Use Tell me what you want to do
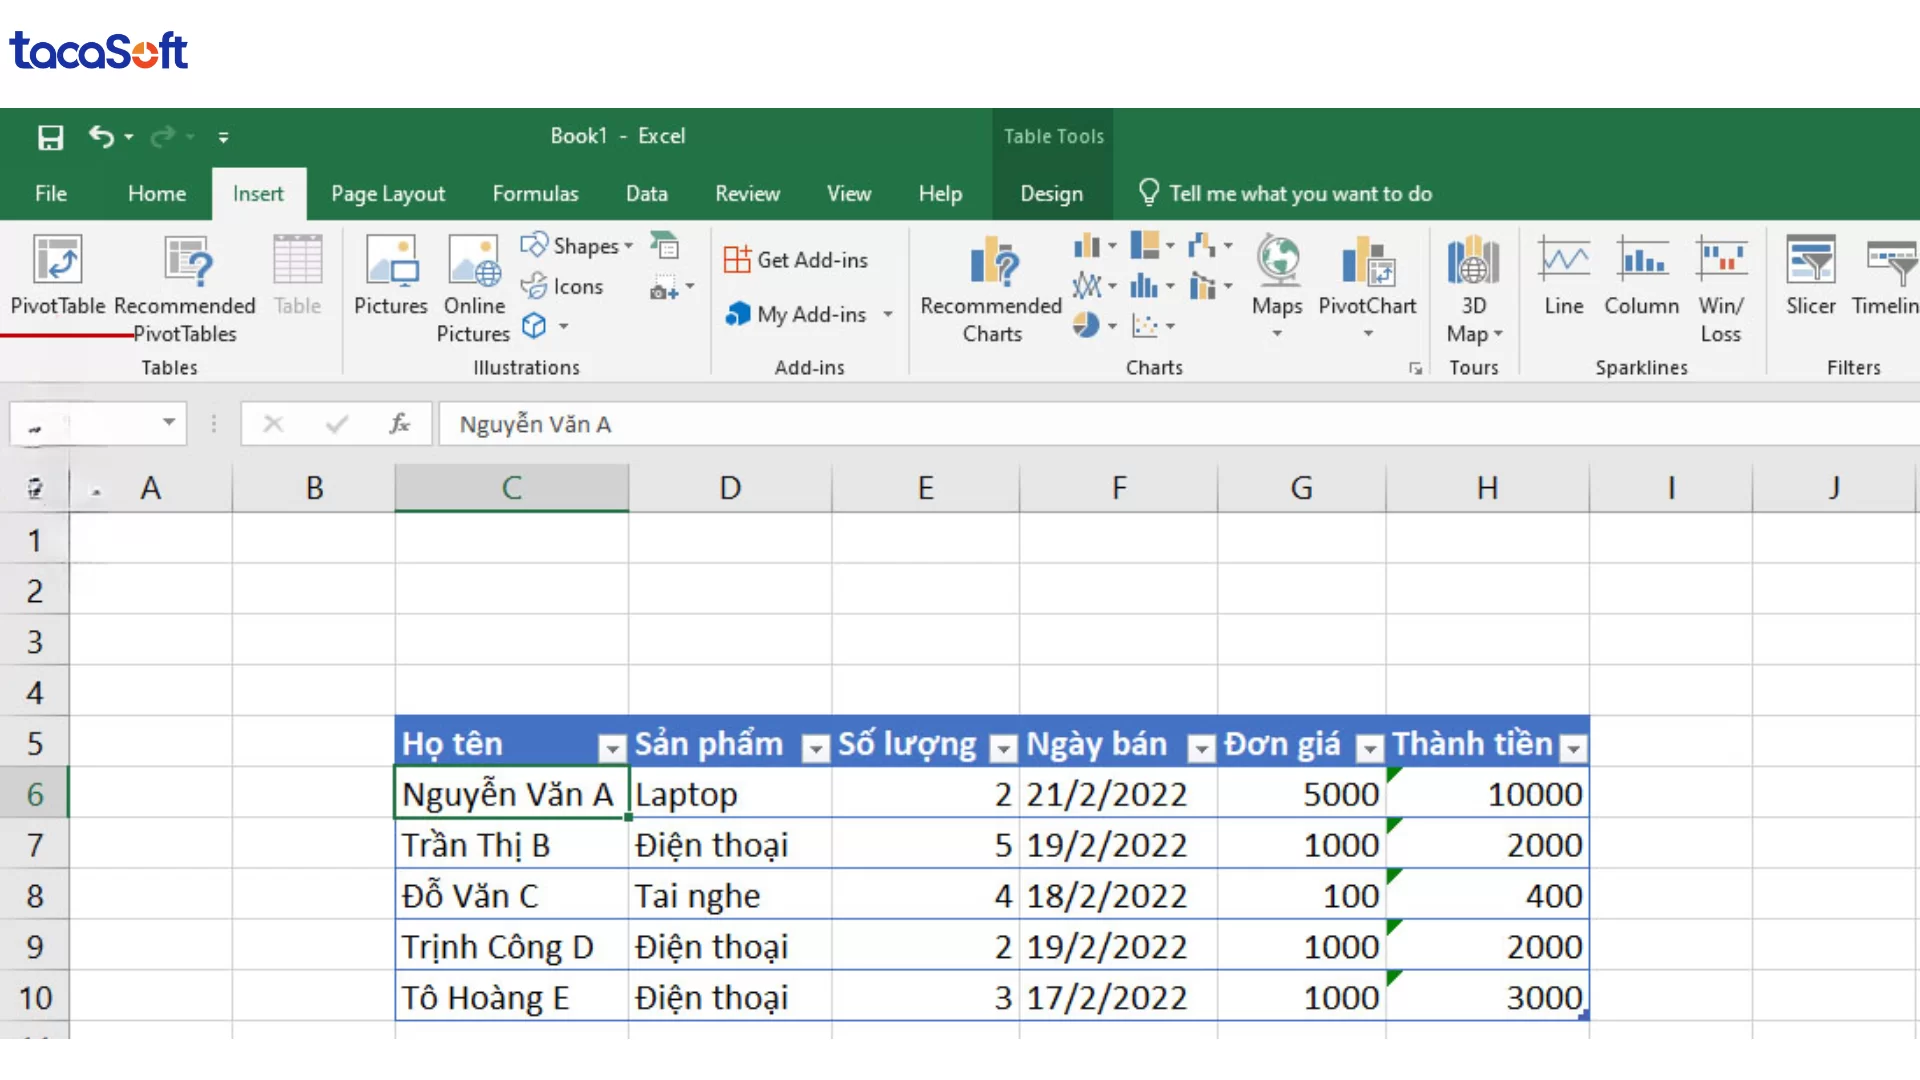This screenshot has height=1080, width=1920. point(1300,193)
